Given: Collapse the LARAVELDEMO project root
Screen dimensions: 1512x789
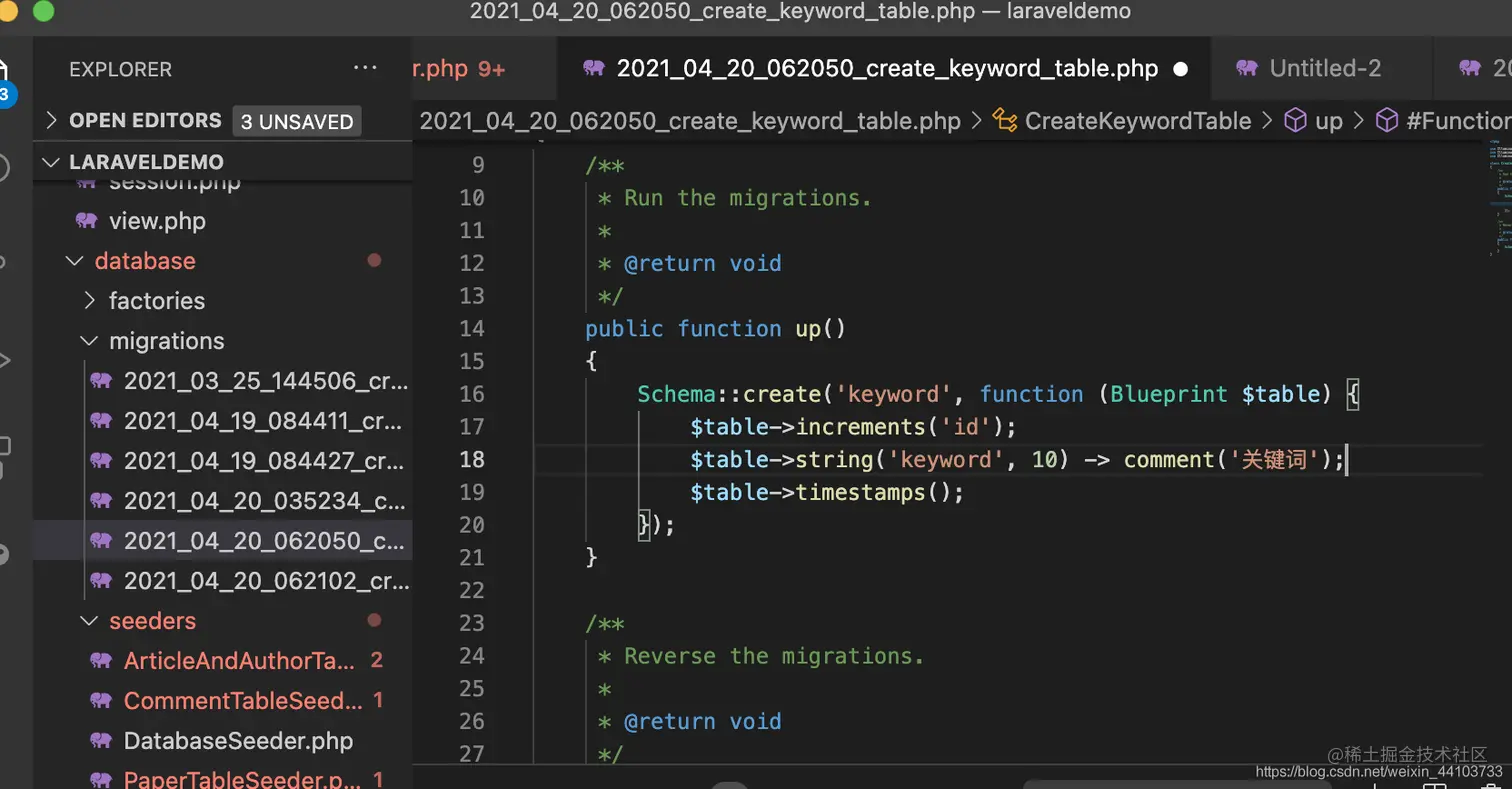Looking at the screenshot, I should (x=52, y=162).
